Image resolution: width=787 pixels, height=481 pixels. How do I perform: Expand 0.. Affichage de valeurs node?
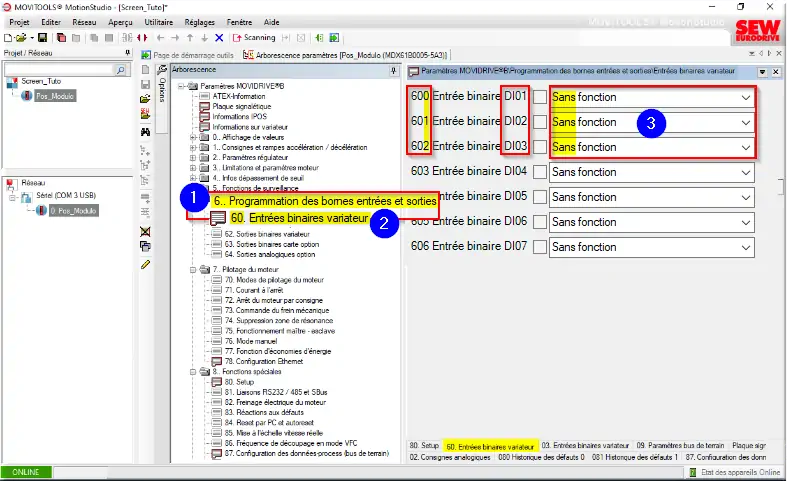tap(193, 137)
